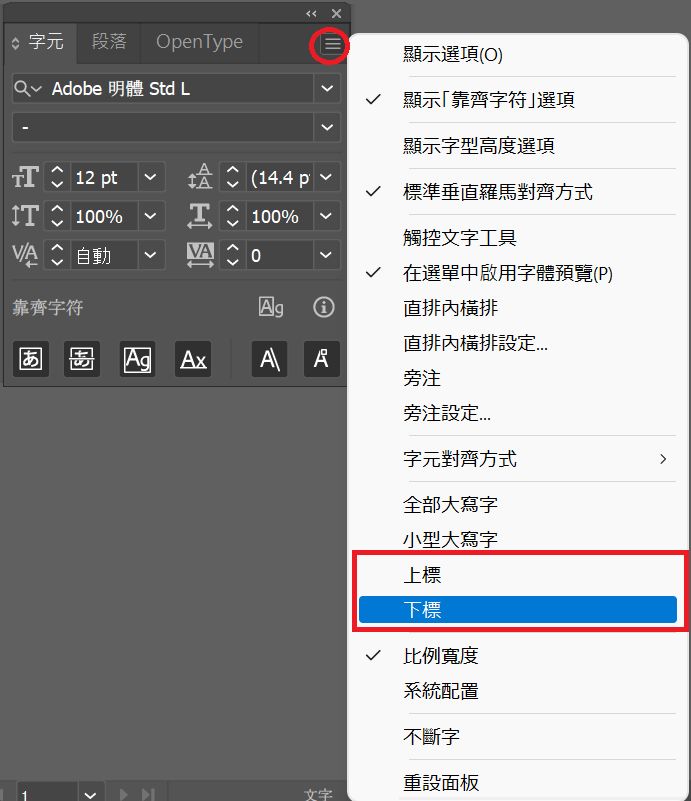Open the tracking 0 dropdown

[326, 255]
